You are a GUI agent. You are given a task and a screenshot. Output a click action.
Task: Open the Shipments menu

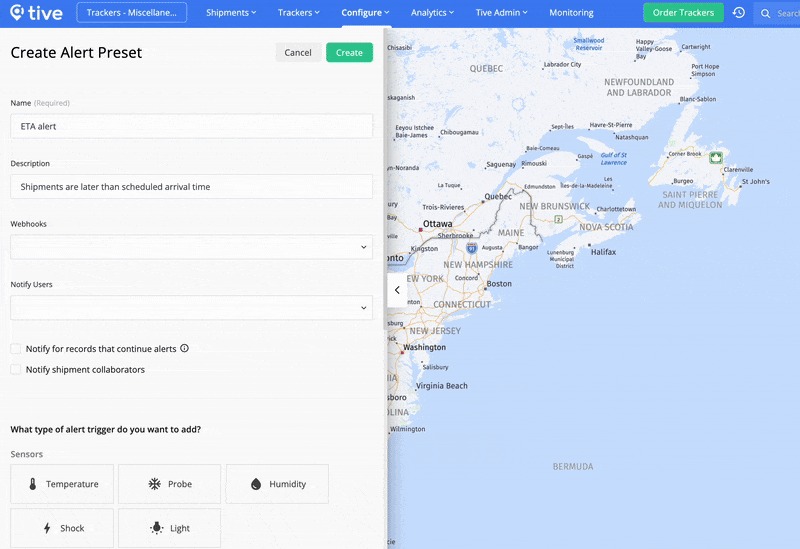pyautogui.click(x=230, y=13)
